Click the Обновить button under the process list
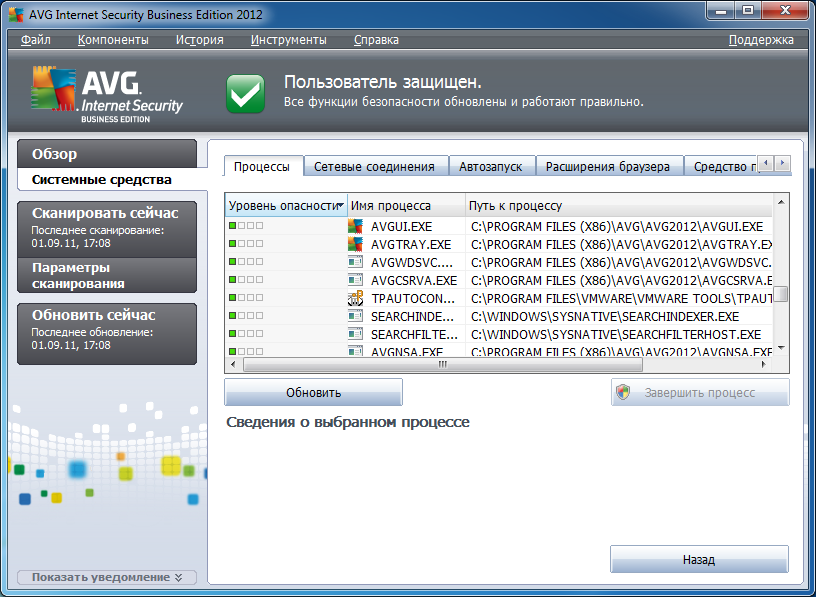This screenshot has width=816, height=597. [313, 392]
